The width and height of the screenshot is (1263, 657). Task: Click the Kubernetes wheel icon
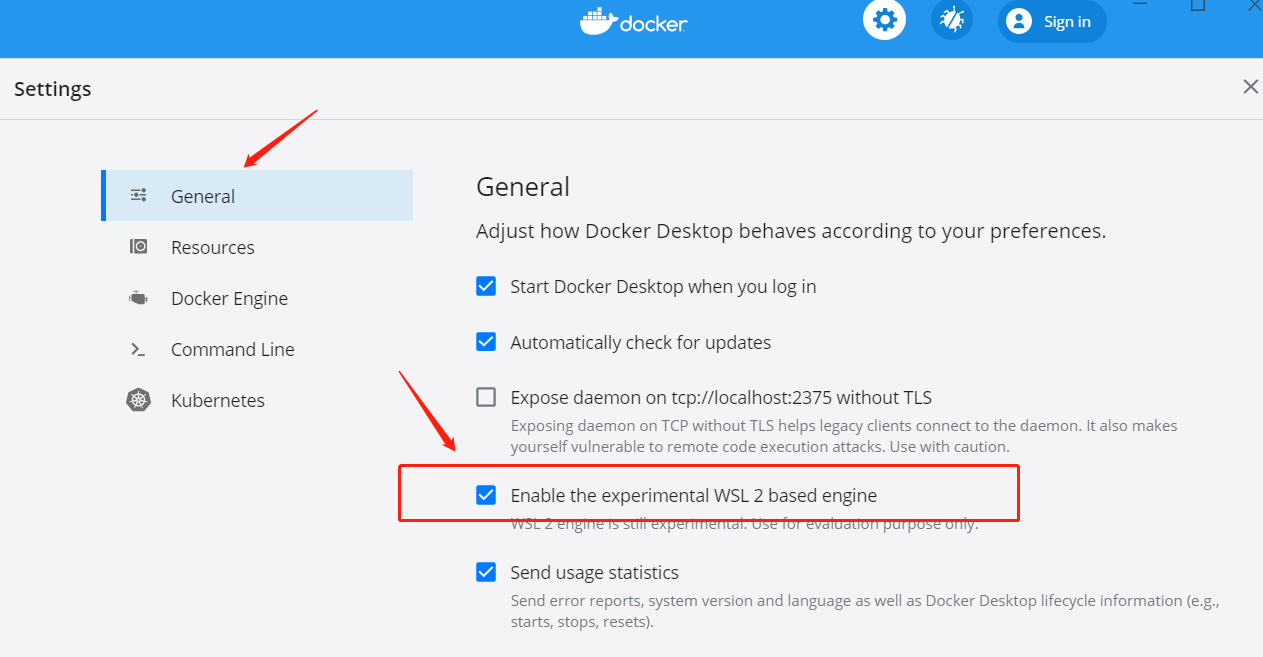point(138,400)
